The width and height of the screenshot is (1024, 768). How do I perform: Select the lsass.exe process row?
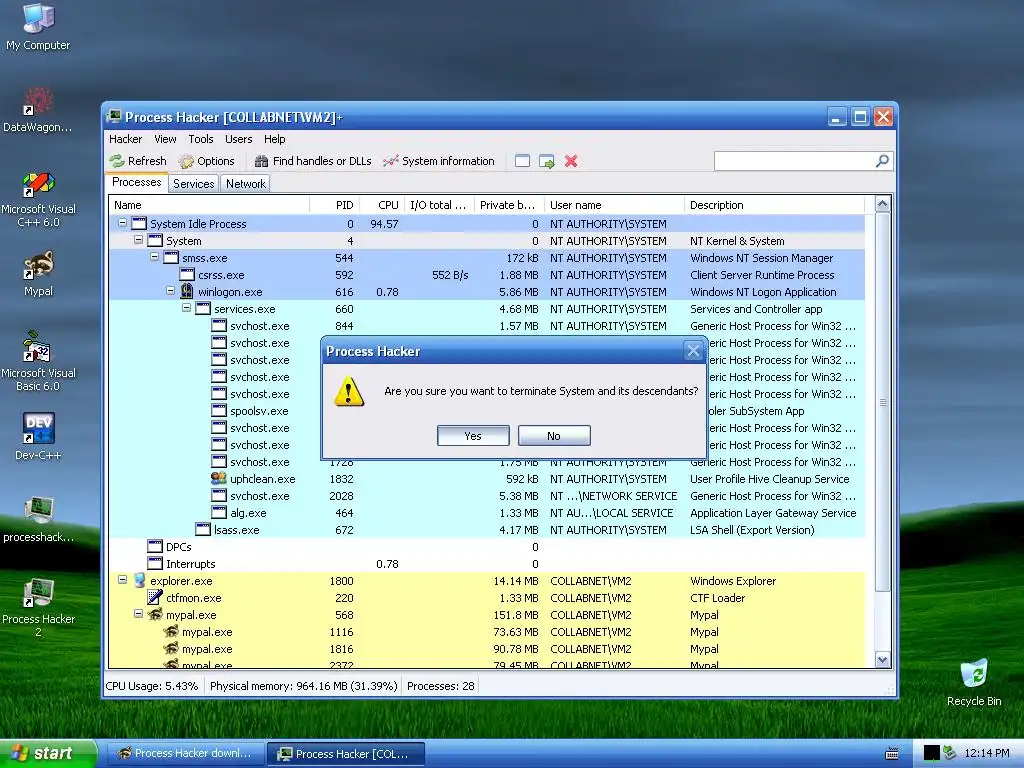(487, 530)
